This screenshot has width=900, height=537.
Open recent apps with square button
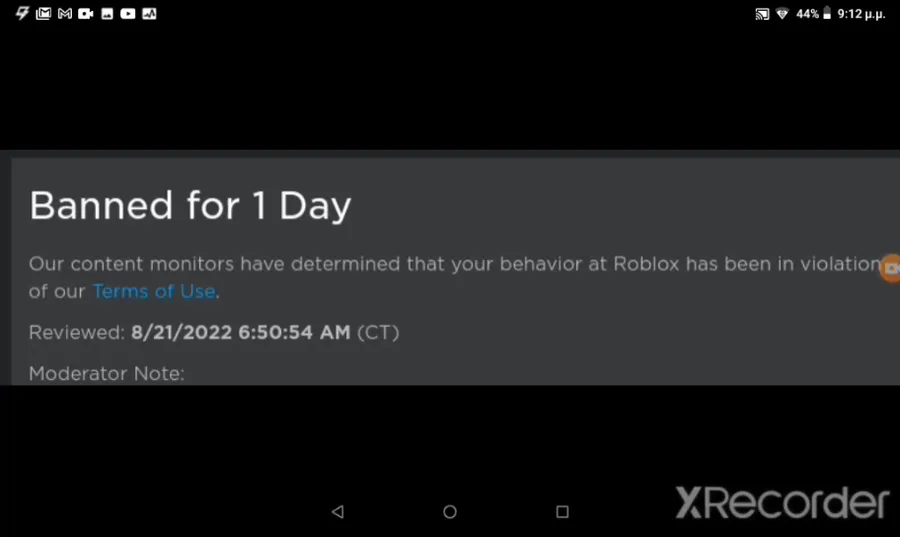[x=562, y=511]
